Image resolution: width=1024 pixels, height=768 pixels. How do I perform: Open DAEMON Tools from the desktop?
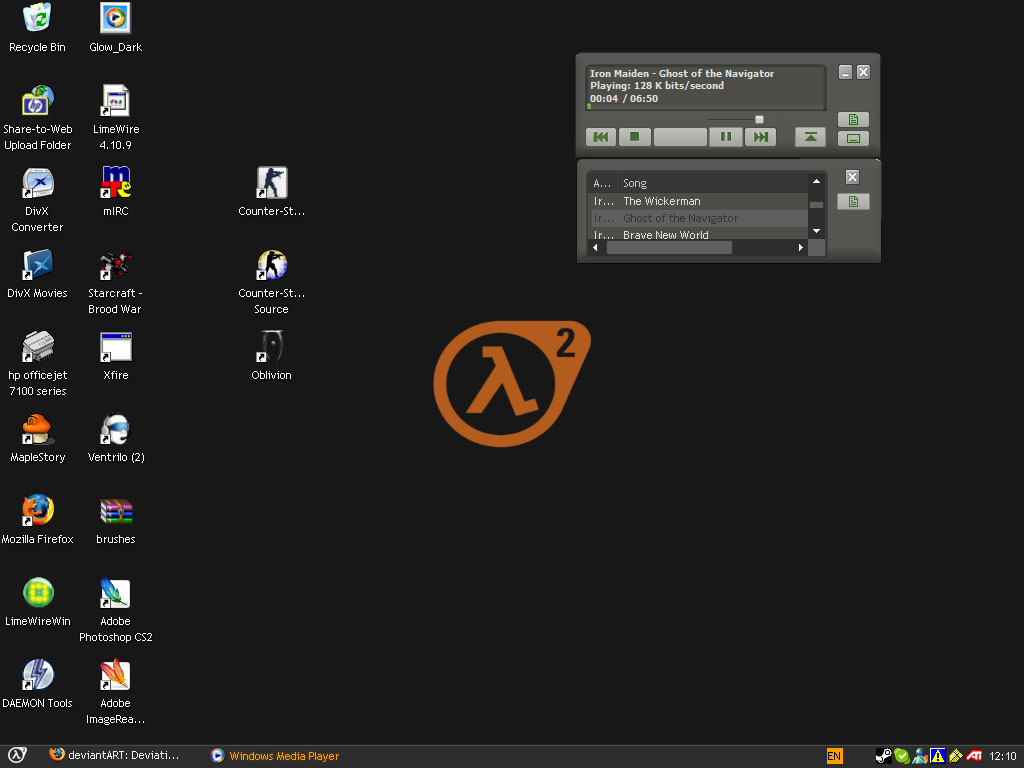click(x=38, y=675)
